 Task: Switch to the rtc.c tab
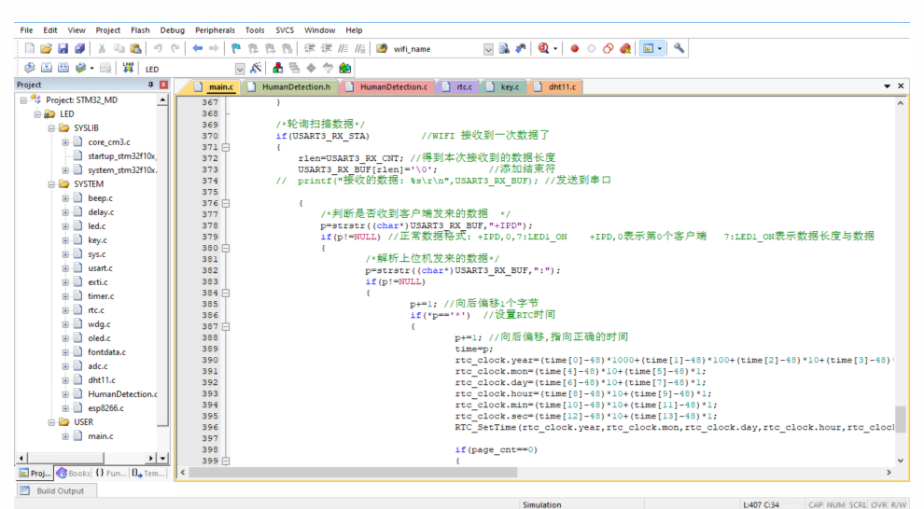(x=458, y=87)
